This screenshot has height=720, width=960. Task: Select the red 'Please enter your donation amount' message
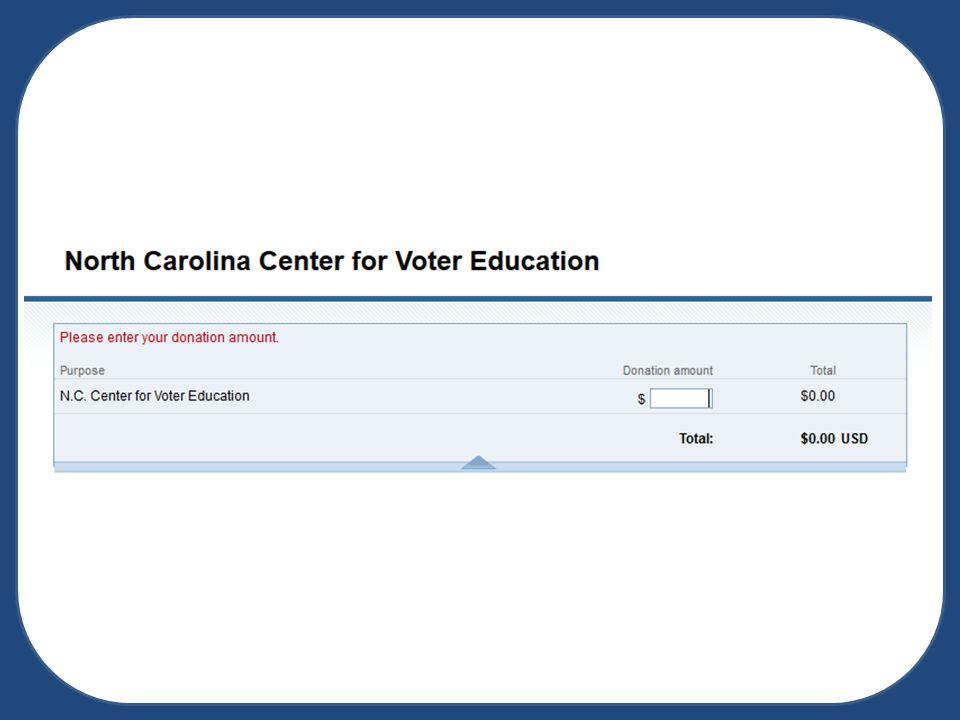point(169,337)
